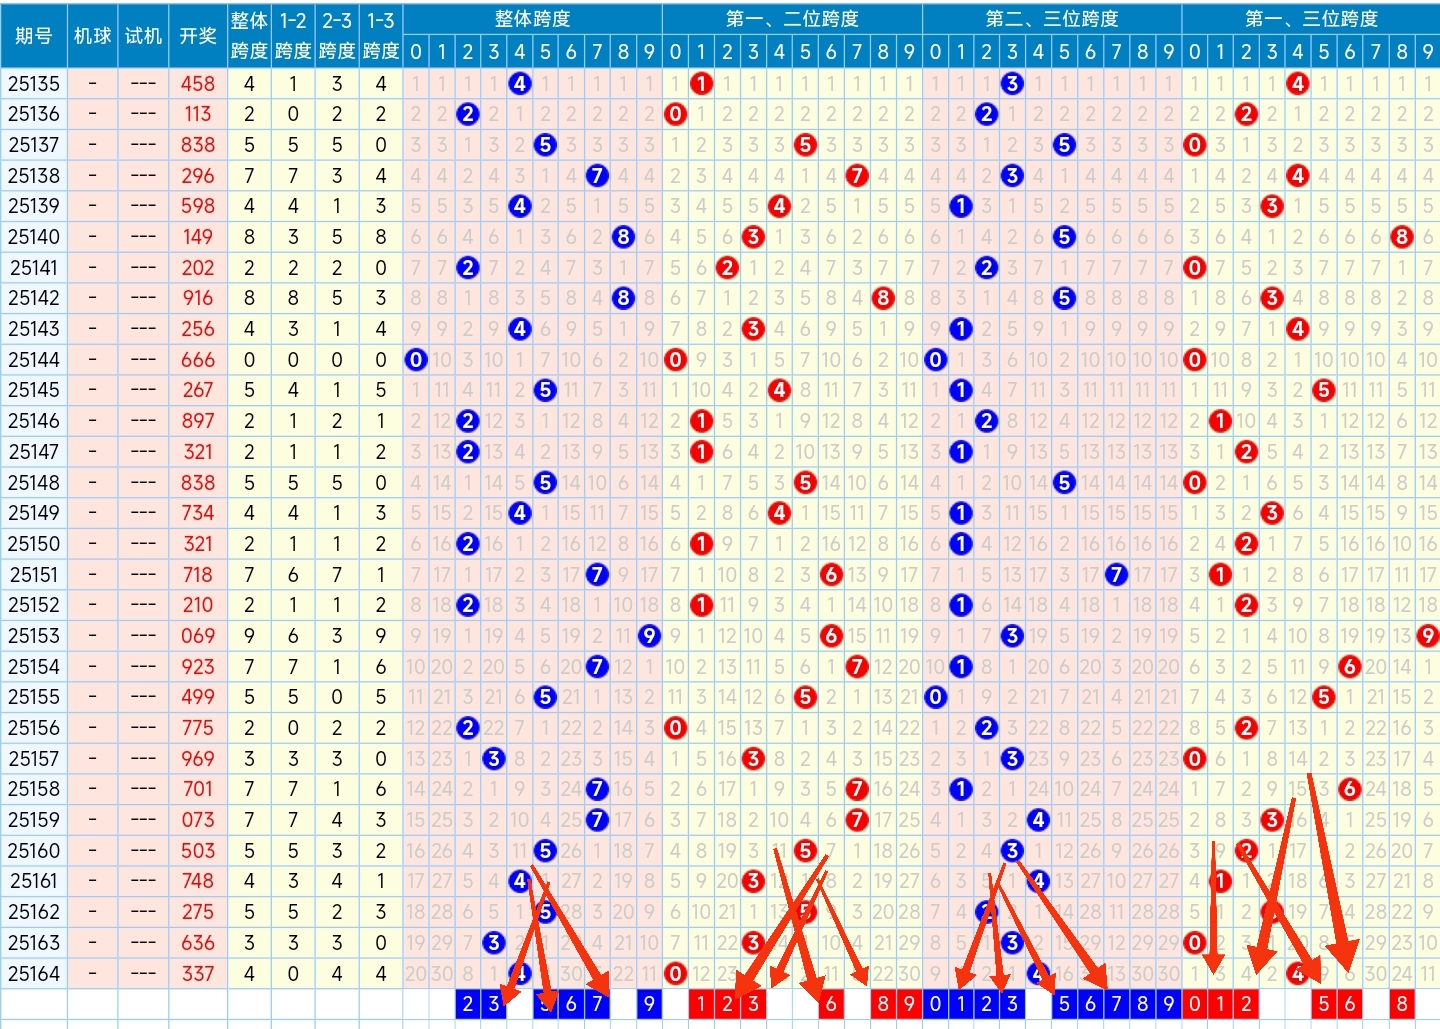1440x1029 pixels.
Task: Click the 第一、三位跨度 section header
Action: click(x=1311, y=19)
